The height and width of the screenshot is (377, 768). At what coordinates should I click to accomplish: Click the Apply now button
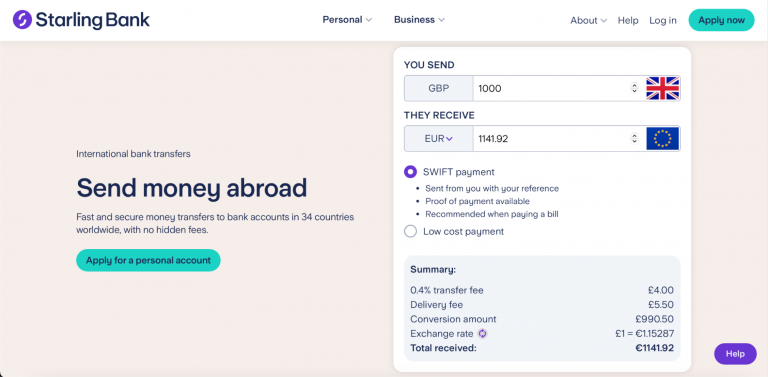coord(721,20)
